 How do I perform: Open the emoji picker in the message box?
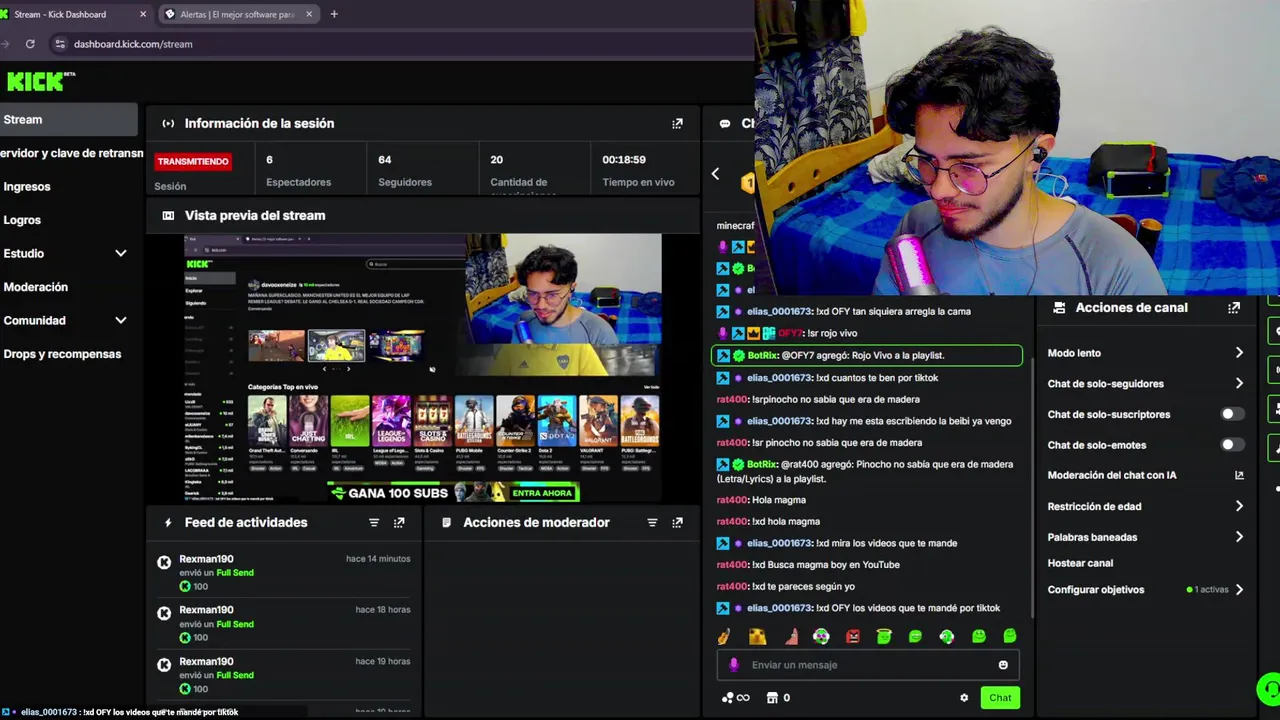1003,665
